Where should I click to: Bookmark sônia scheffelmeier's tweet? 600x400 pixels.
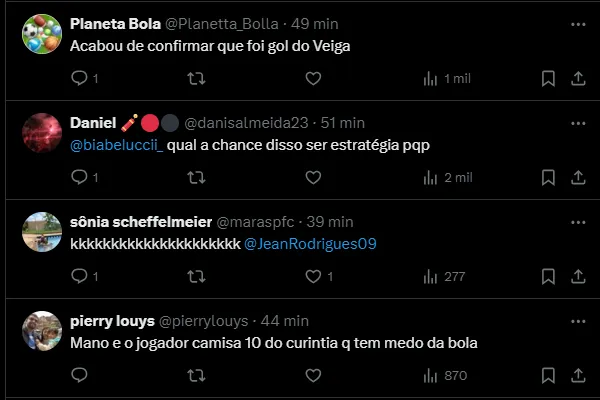548,276
